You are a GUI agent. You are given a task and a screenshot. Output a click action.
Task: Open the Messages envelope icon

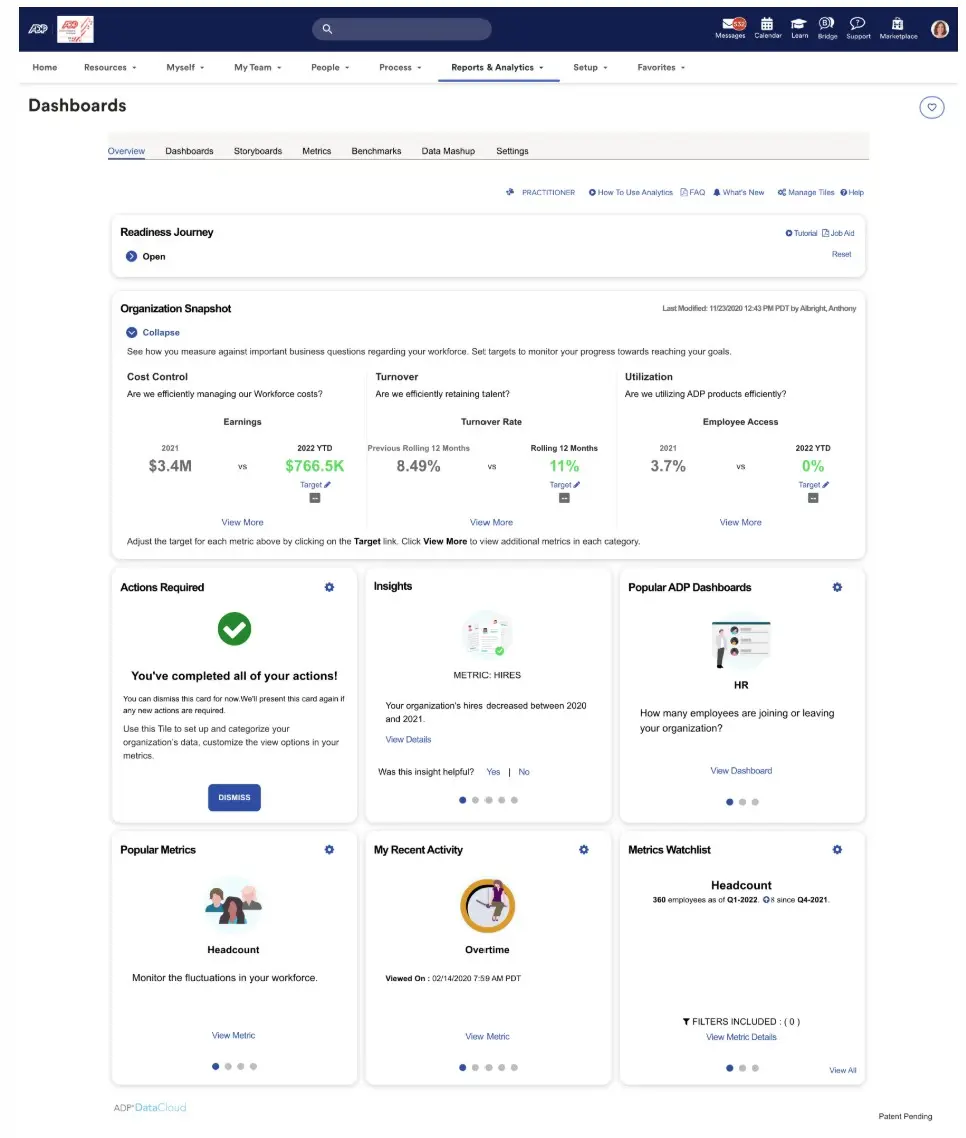click(x=730, y=25)
